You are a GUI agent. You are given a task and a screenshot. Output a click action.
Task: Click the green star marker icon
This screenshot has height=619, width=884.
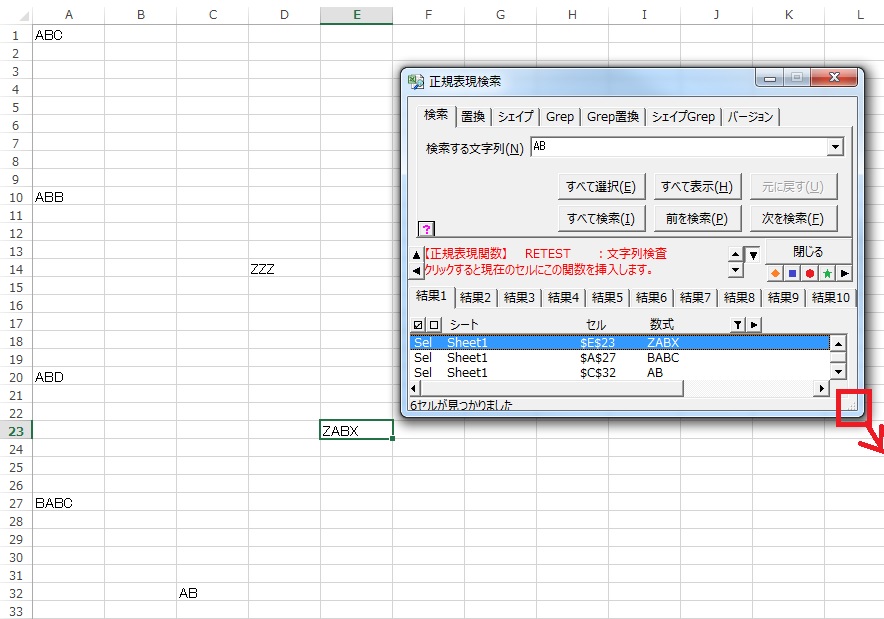tap(827, 273)
